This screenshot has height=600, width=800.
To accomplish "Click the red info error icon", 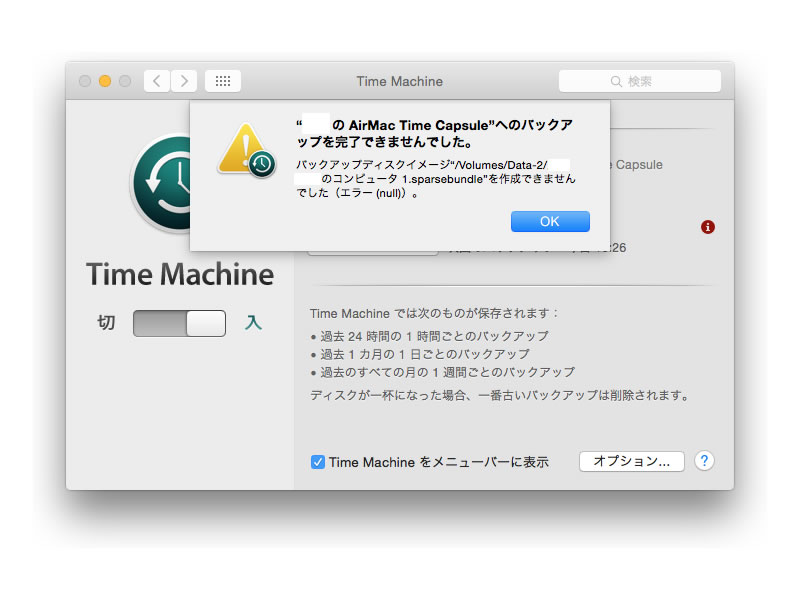I will tap(708, 227).
